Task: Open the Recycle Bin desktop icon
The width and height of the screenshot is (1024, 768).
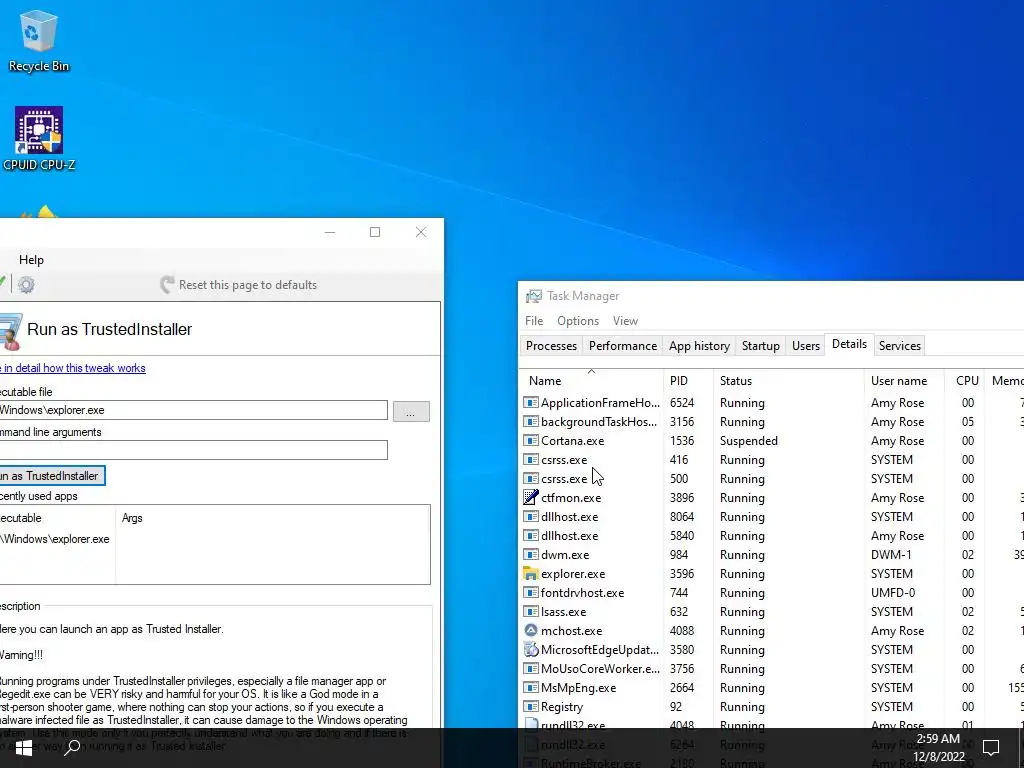Action: 39,40
